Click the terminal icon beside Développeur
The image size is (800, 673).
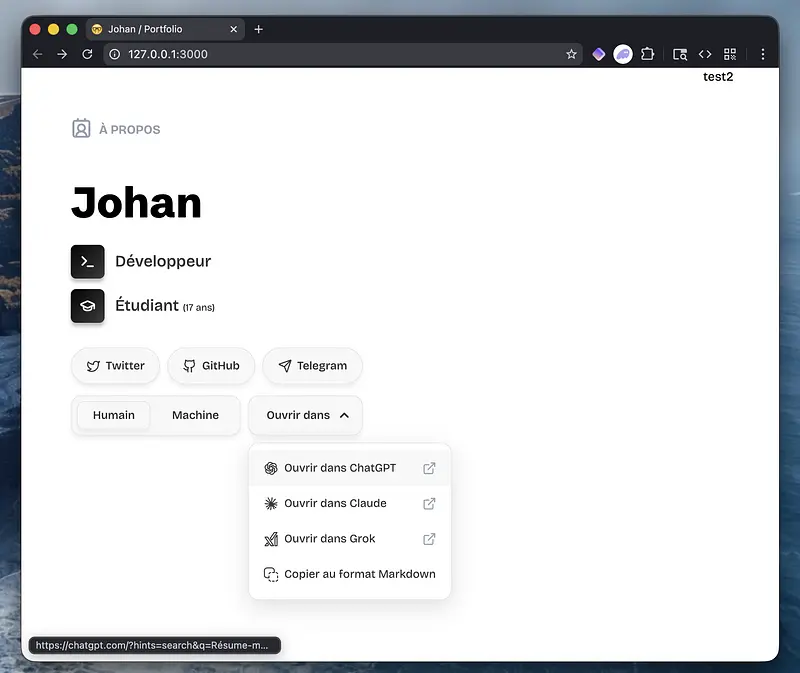pos(88,262)
